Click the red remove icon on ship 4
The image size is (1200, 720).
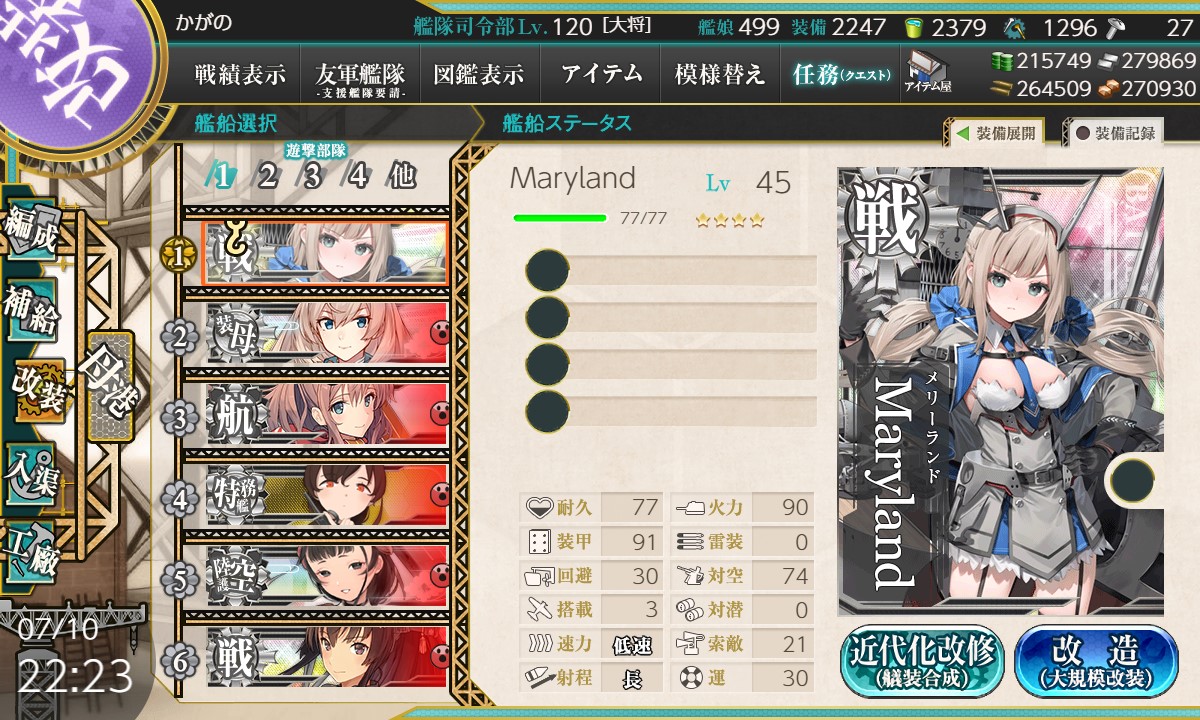tap(439, 494)
